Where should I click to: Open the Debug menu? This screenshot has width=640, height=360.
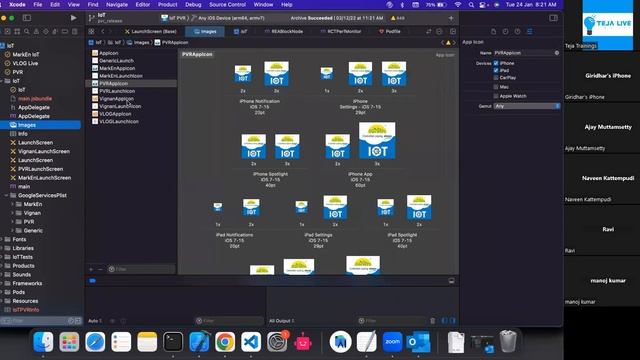click(x=193, y=4)
